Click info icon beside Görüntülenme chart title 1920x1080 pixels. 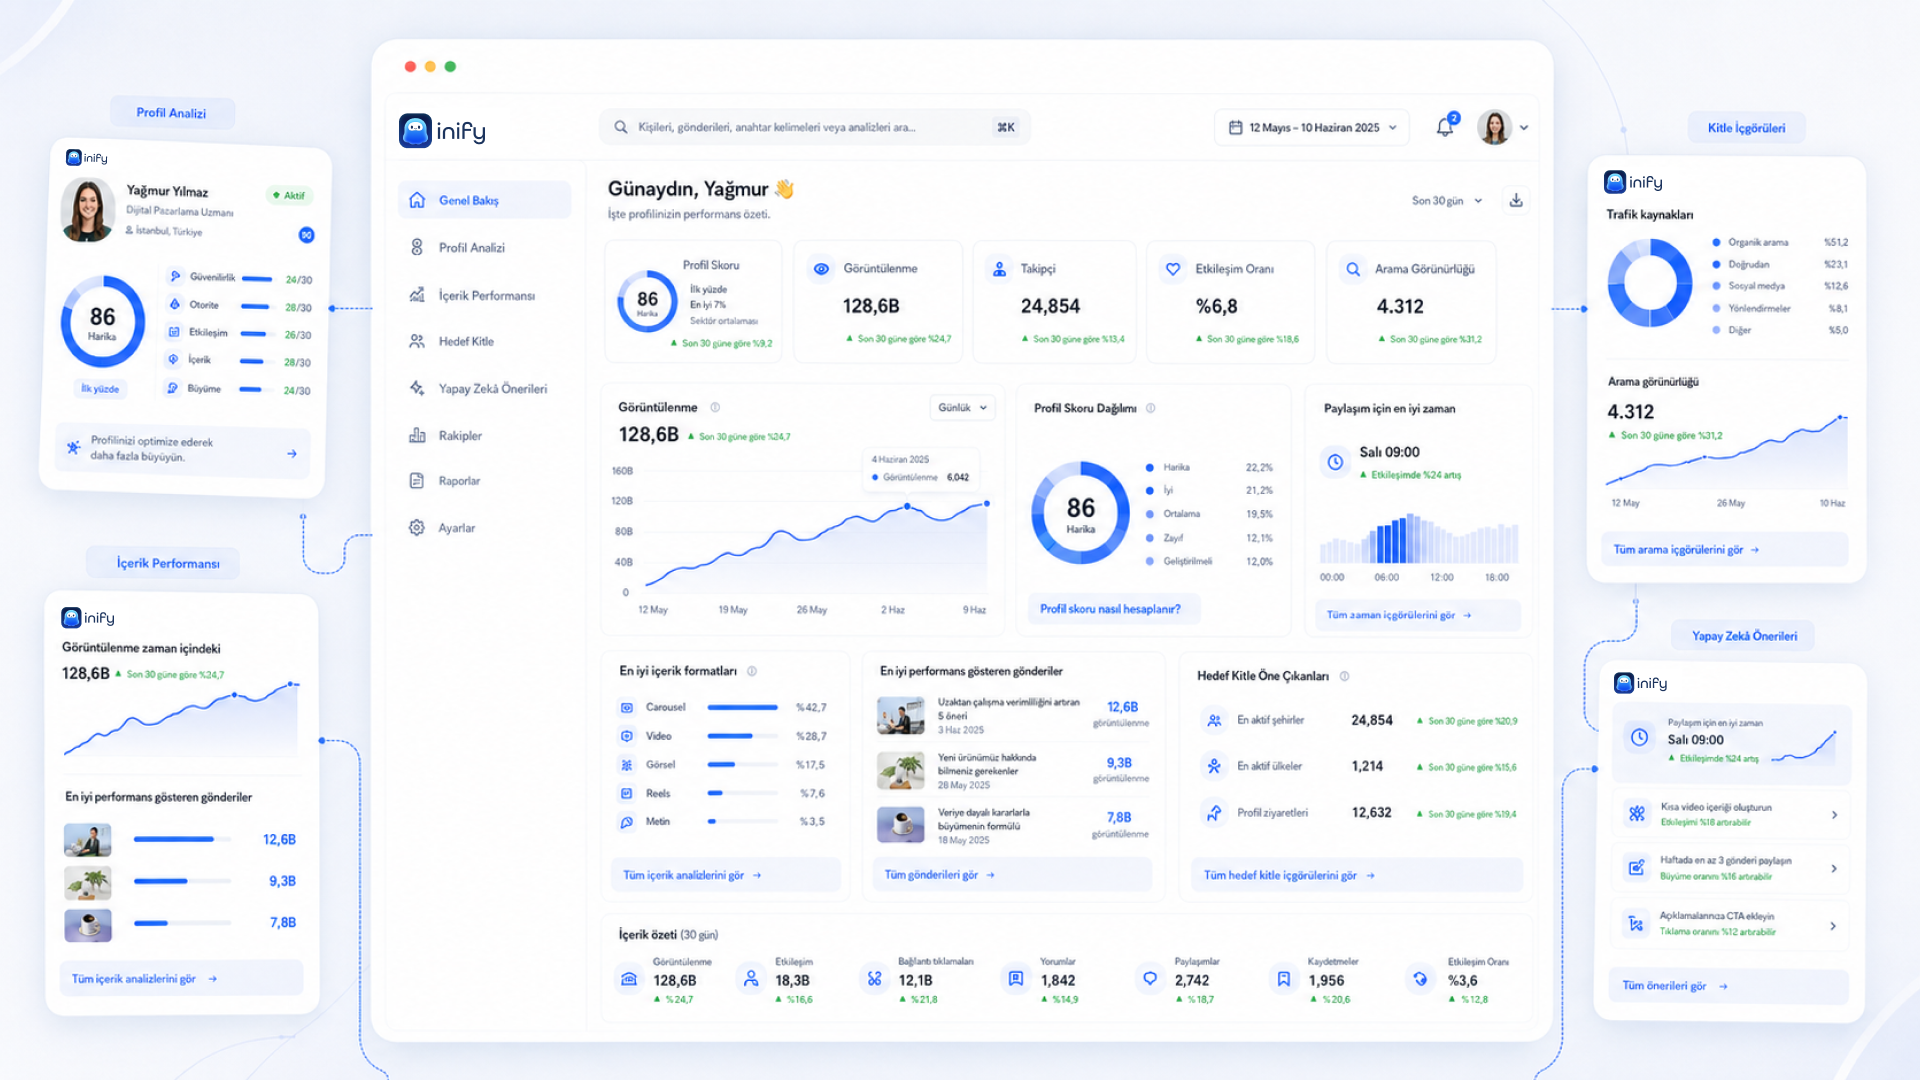(x=715, y=408)
